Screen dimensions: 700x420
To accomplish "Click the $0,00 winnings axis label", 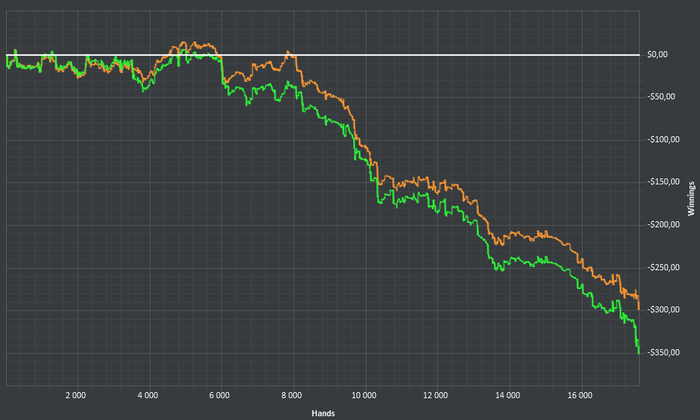I will (657, 54).
